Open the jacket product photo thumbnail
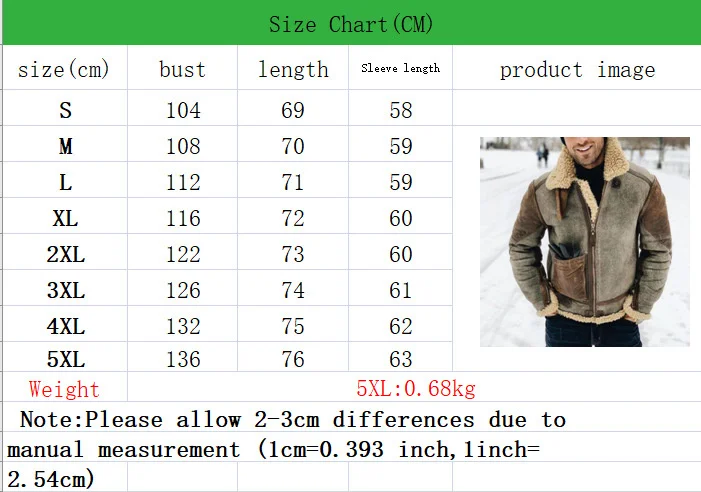 (x=585, y=242)
